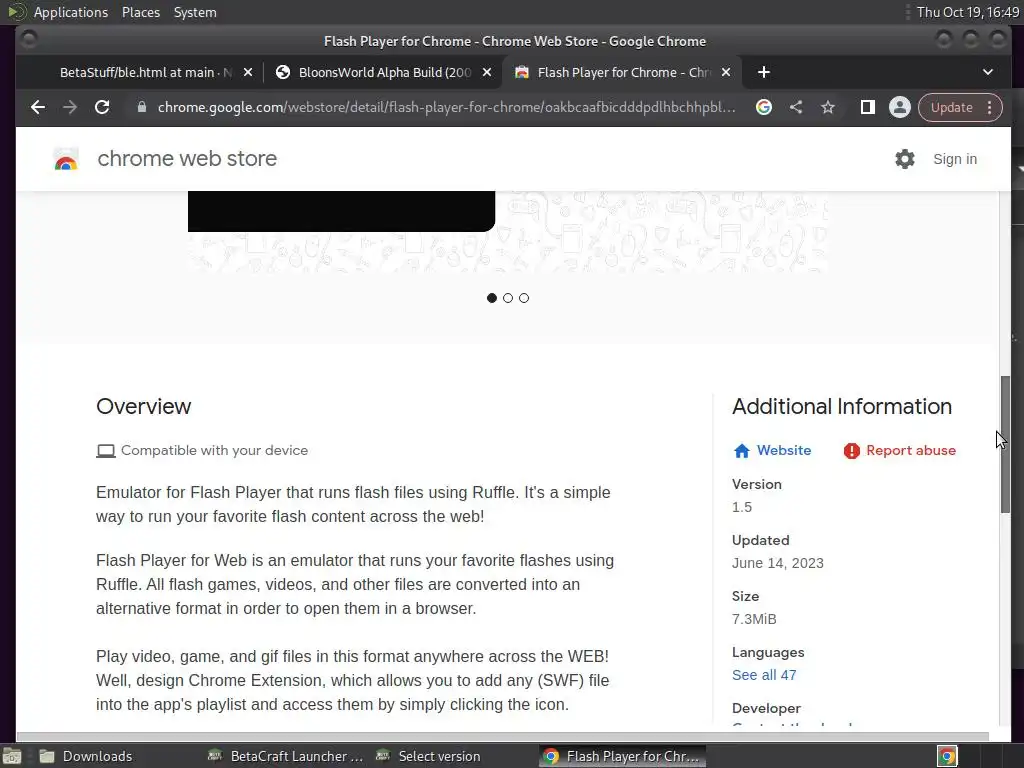
Task: Open a new tab with plus icon
Action: [x=763, y=72]
